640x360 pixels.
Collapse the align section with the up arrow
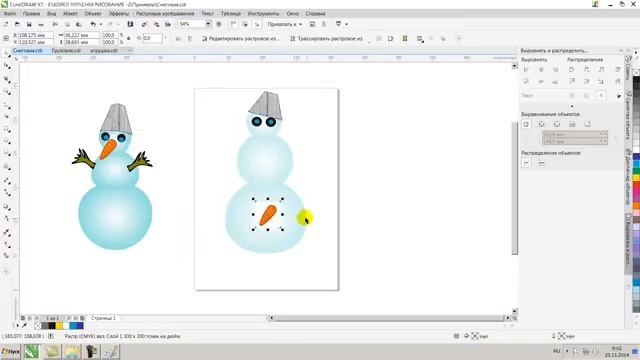[x=572, y=106]
